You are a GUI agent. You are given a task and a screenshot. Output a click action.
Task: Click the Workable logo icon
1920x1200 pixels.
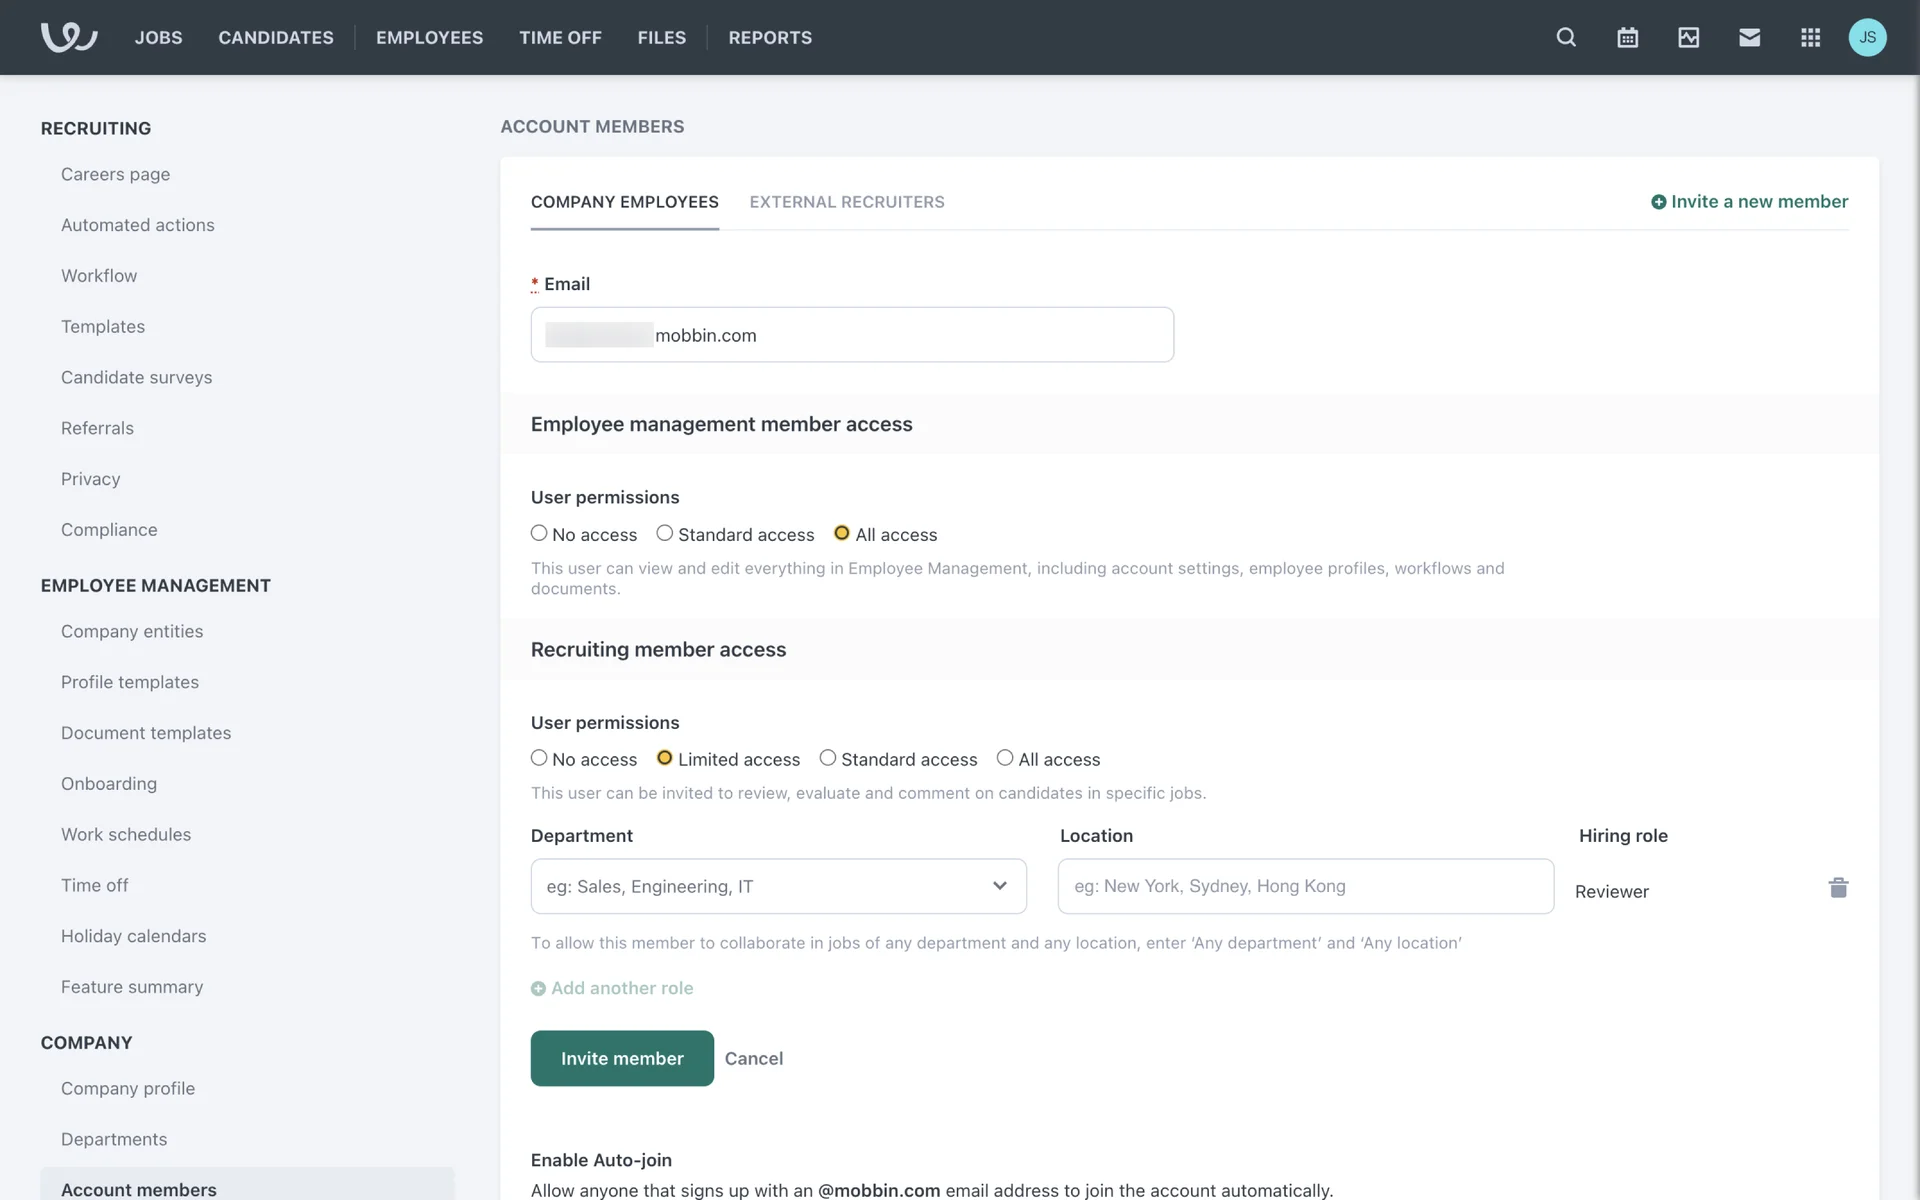(68, 37)
